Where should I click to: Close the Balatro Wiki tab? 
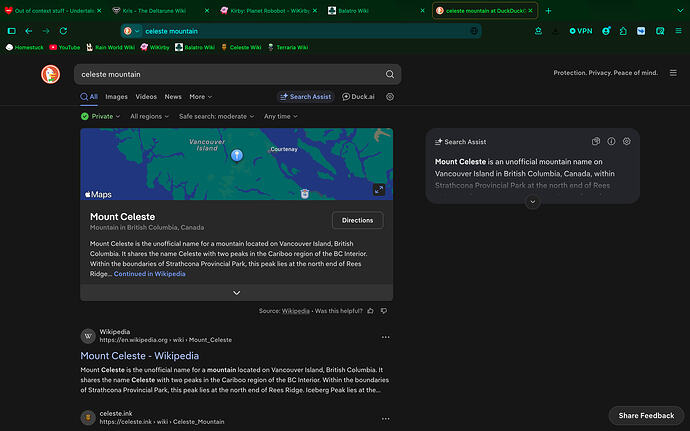422,11
